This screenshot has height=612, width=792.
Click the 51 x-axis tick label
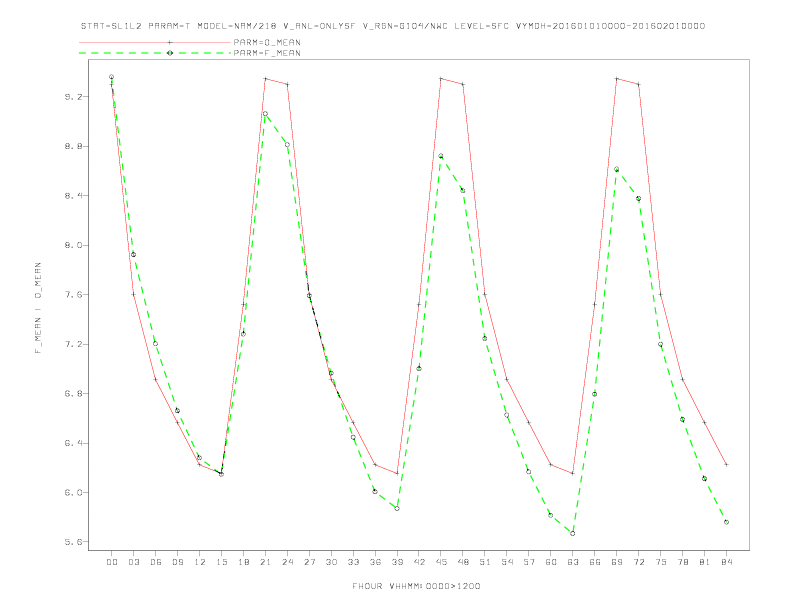[x=485, y=562]
